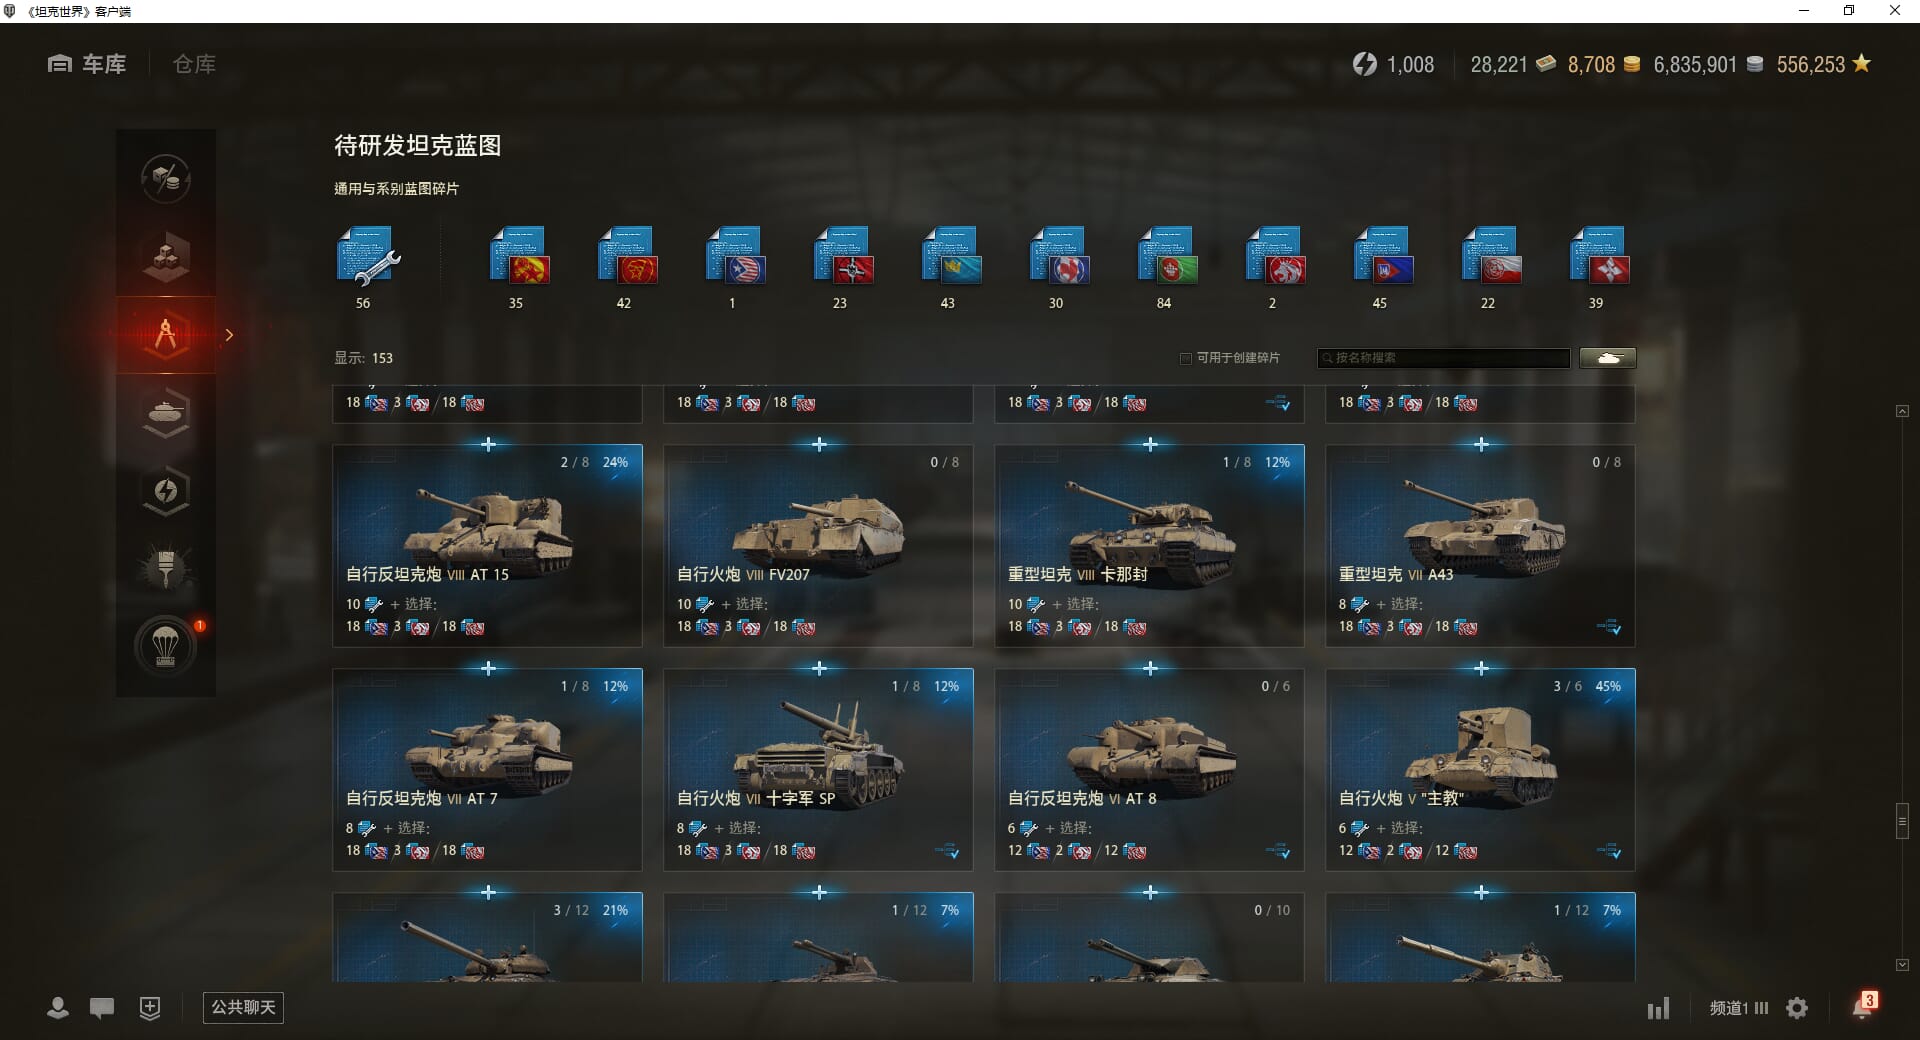Screen dimensions: 1920x1040
Task: Open the contacts person icon at bottom left
Action: (x=58, y=1008)
